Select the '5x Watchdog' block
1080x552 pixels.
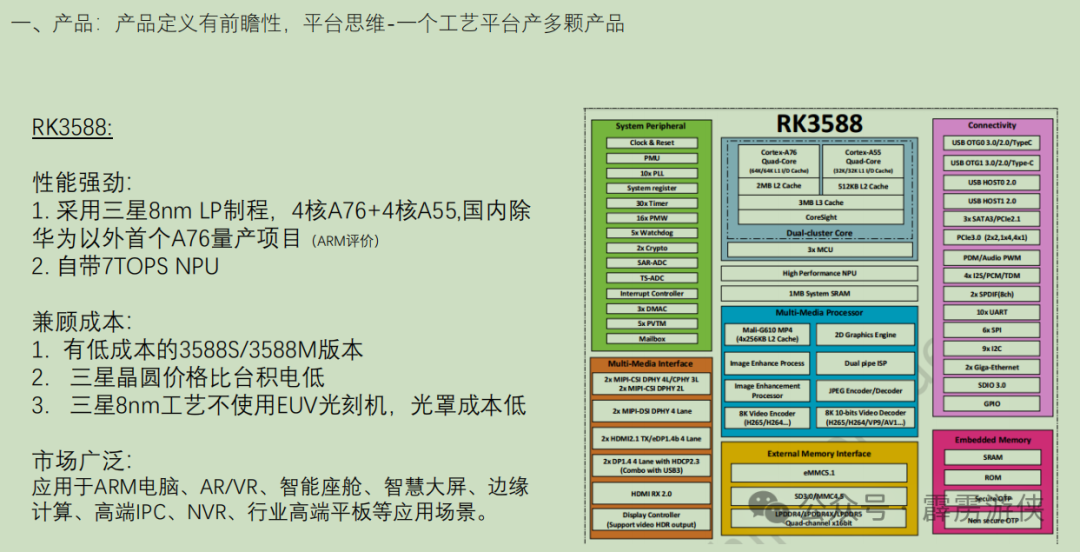pos(652,233)
